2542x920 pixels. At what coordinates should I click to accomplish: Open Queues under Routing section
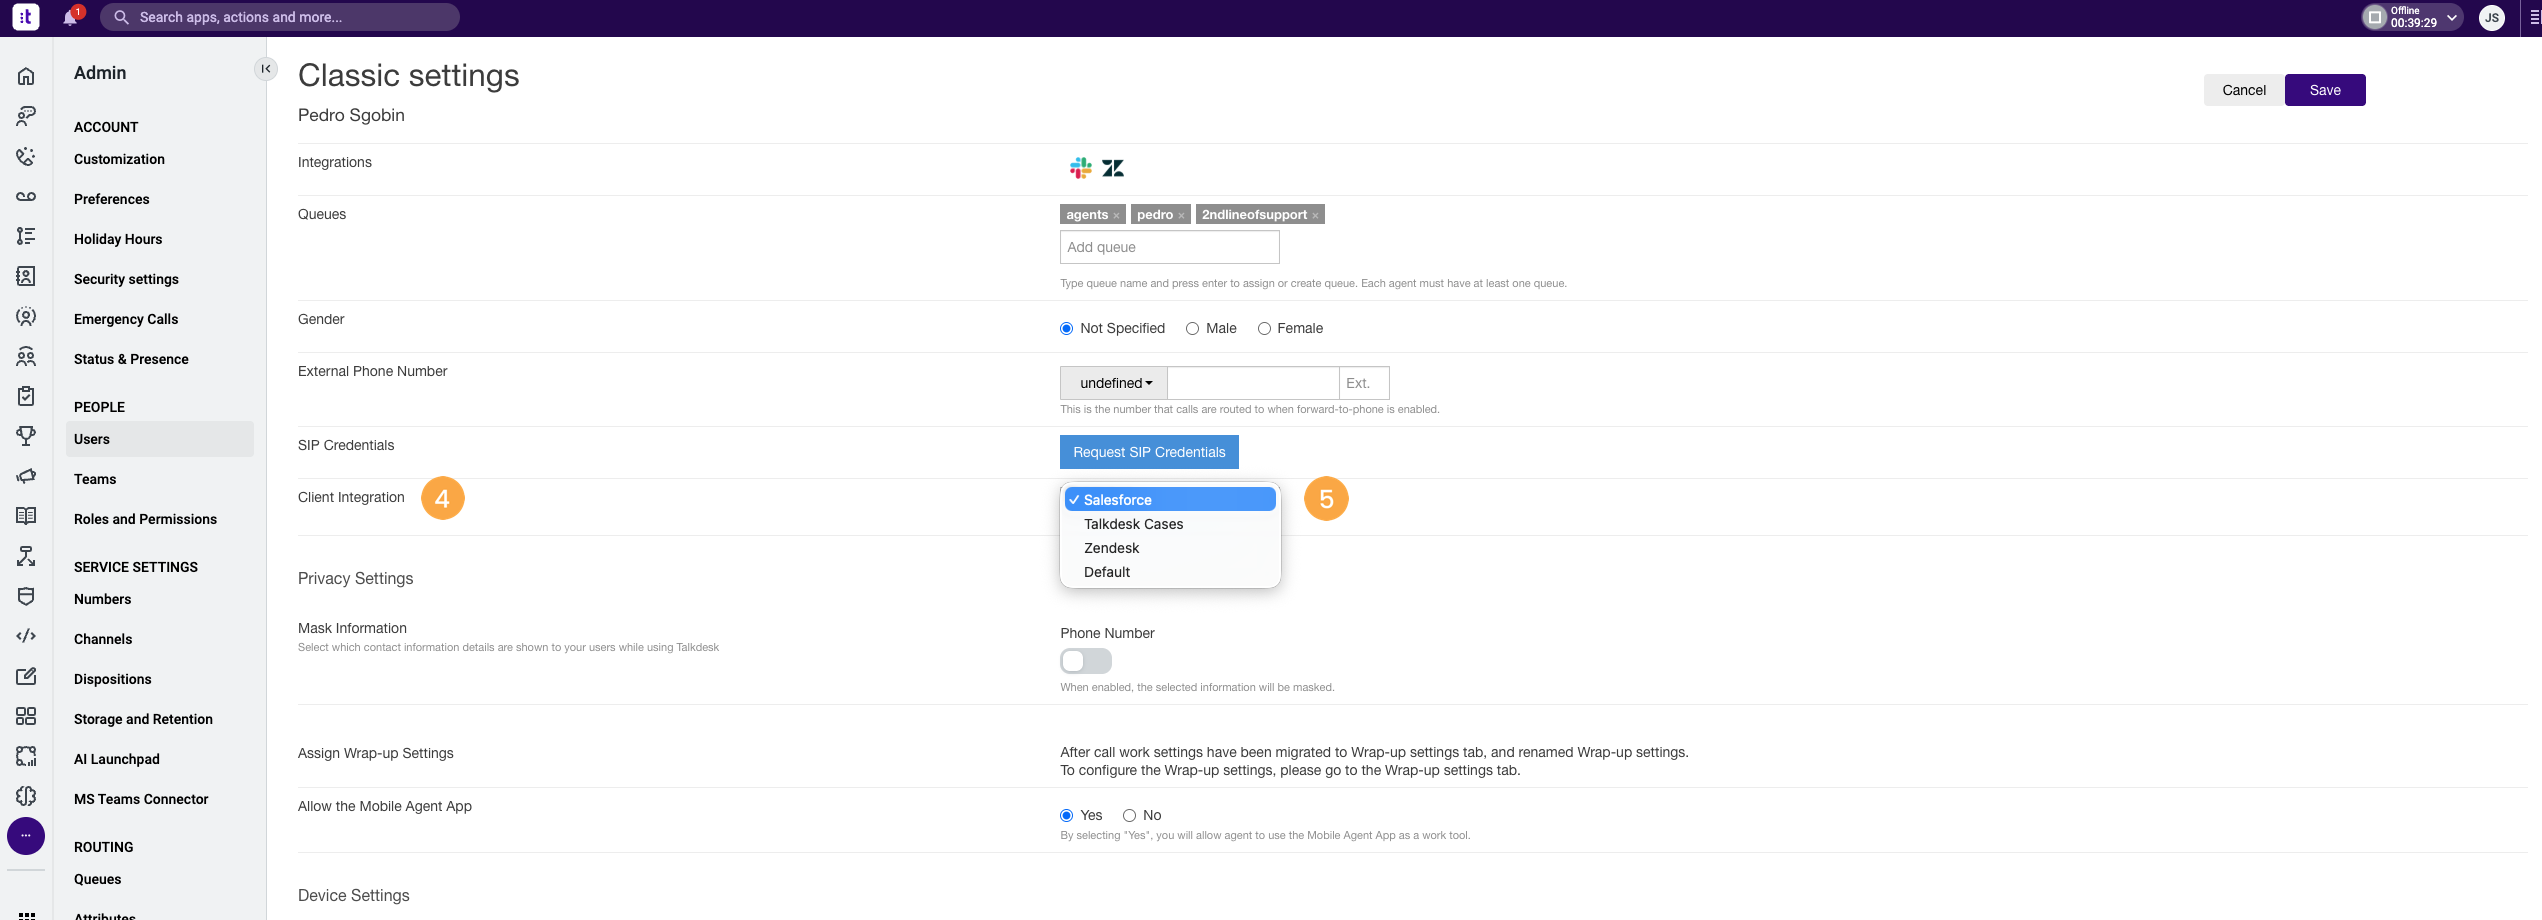pos(97,879)
